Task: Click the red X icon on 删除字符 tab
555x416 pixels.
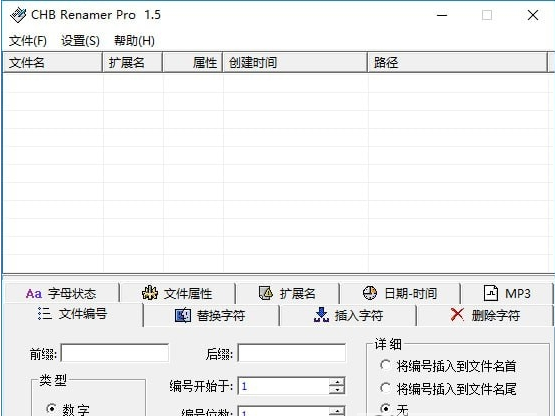Action: point(457,314)
